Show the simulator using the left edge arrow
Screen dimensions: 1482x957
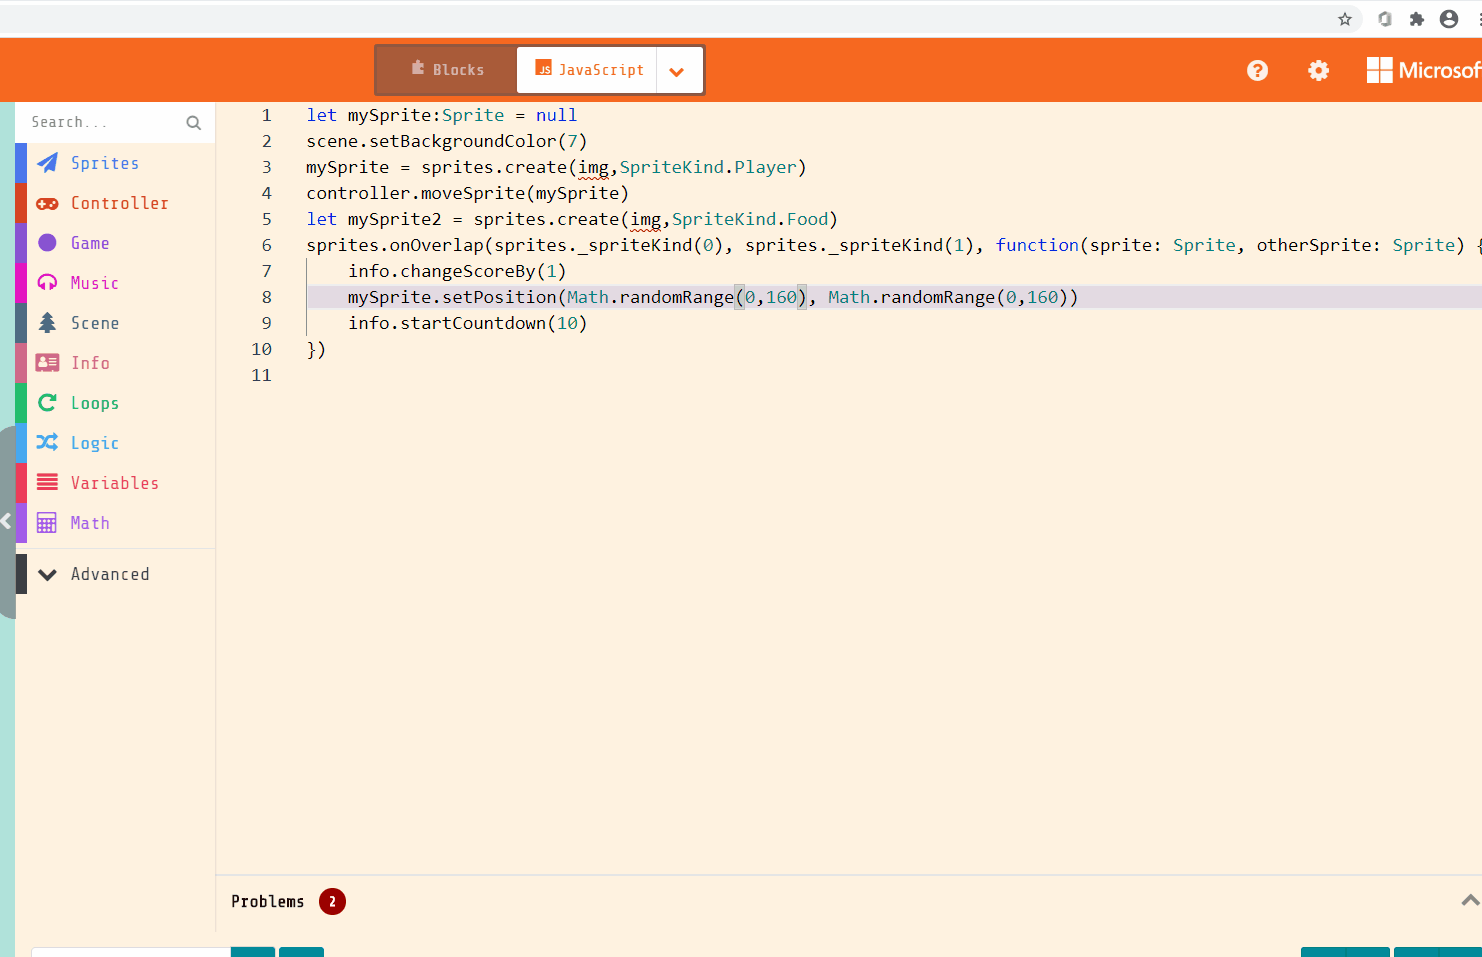(7, 520)
